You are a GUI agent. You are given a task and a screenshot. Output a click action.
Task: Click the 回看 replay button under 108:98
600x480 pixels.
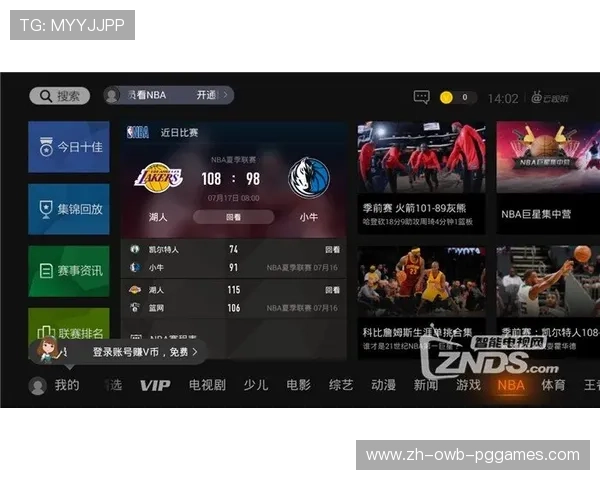[x=233, y=217]
